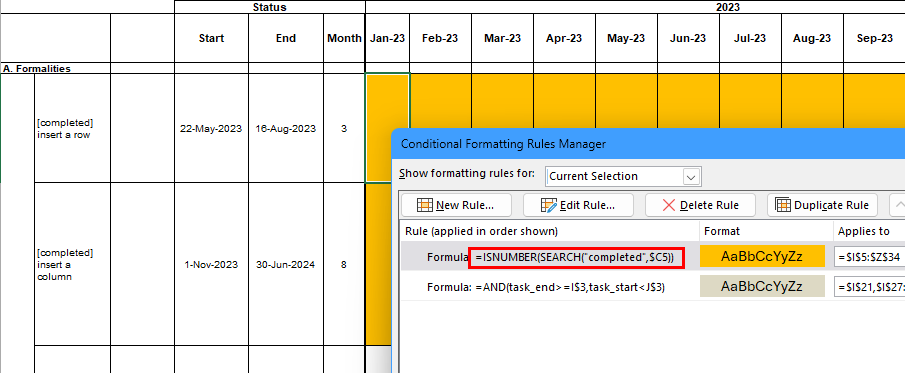Click the Edit Rule button
This screenshot has width=905, height=373.
tap(578, 205)
